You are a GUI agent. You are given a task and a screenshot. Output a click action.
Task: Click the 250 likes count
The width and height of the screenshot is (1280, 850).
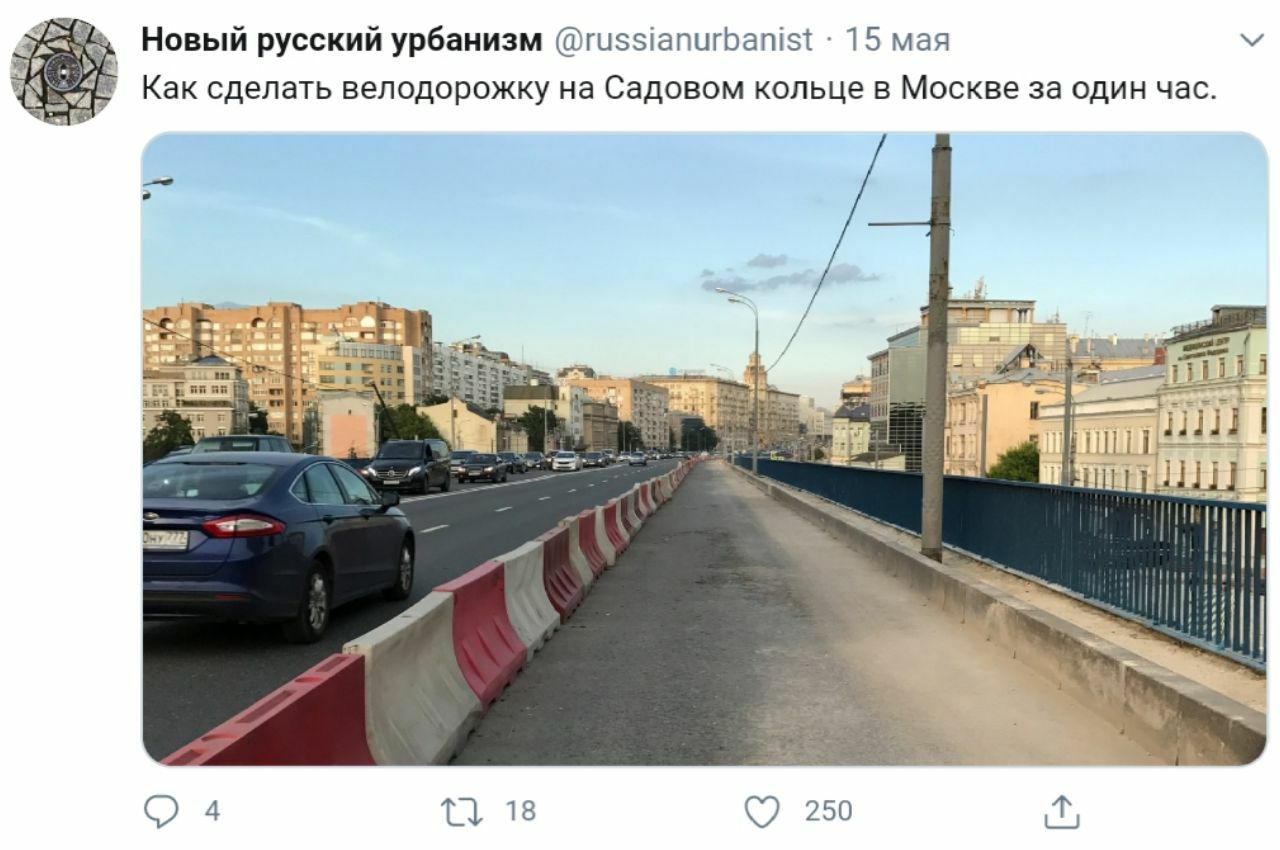[x=829, y=811]
